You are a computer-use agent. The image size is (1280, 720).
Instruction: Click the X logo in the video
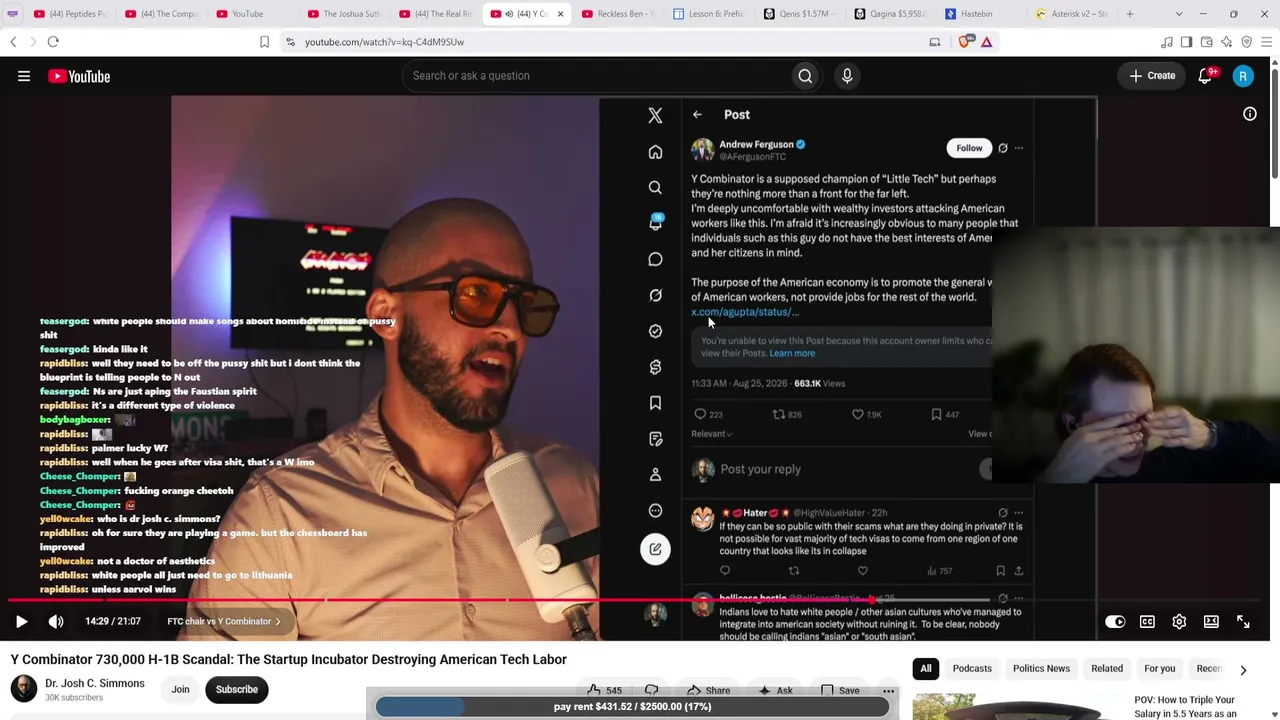[655, 116]
